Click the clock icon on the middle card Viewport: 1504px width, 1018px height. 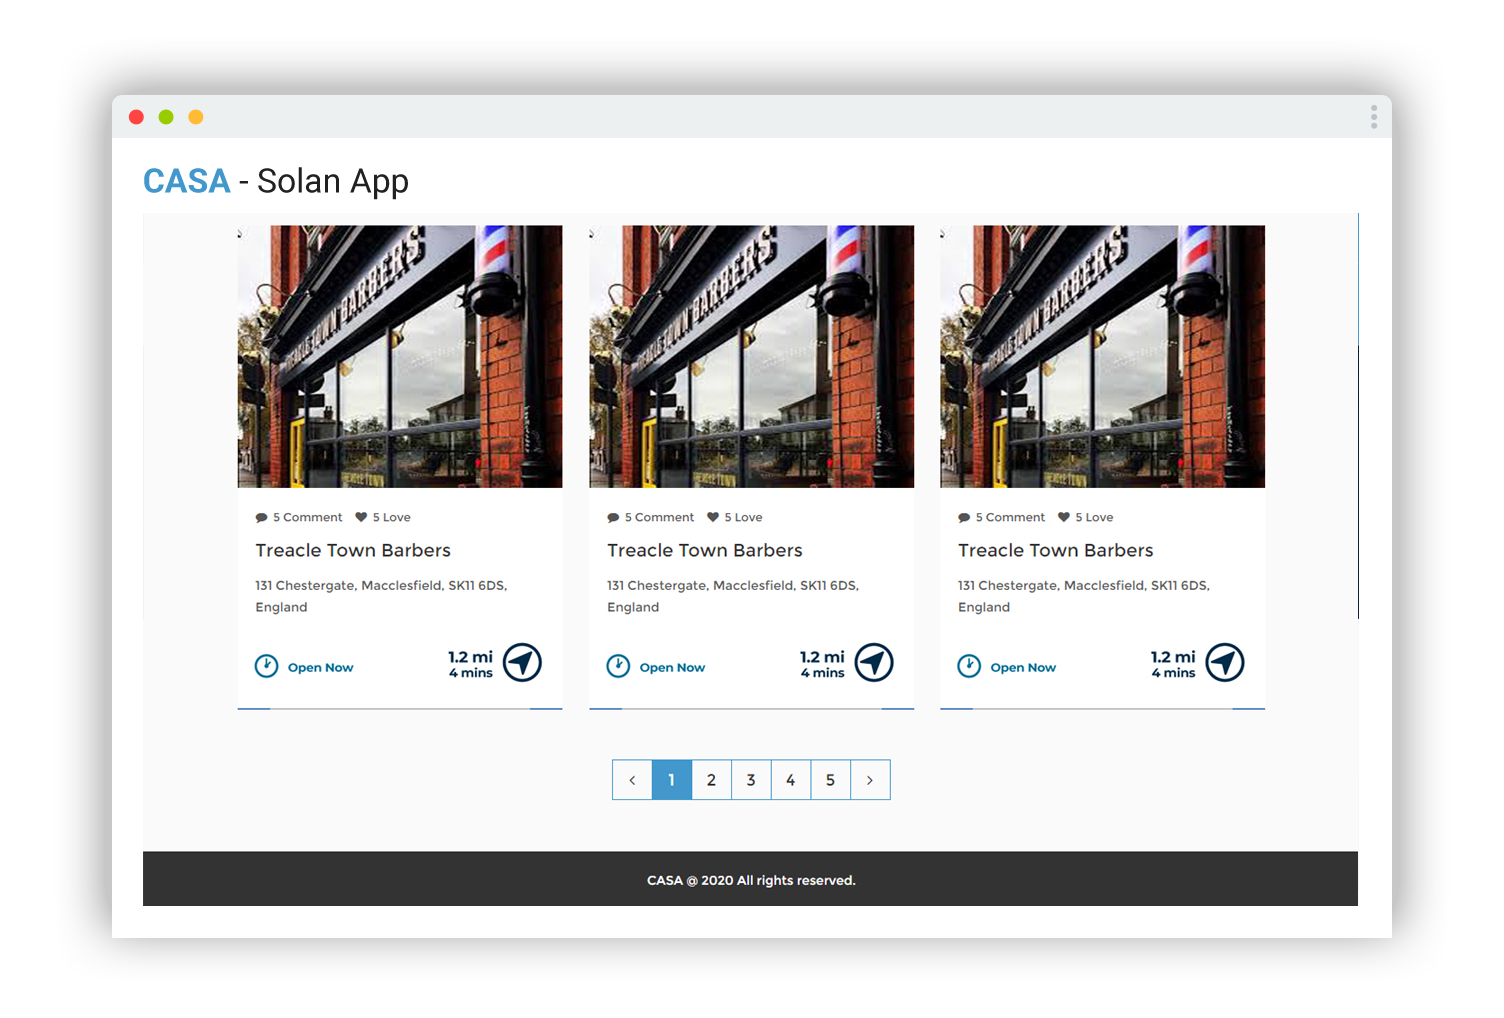click(x=618, y=666)
